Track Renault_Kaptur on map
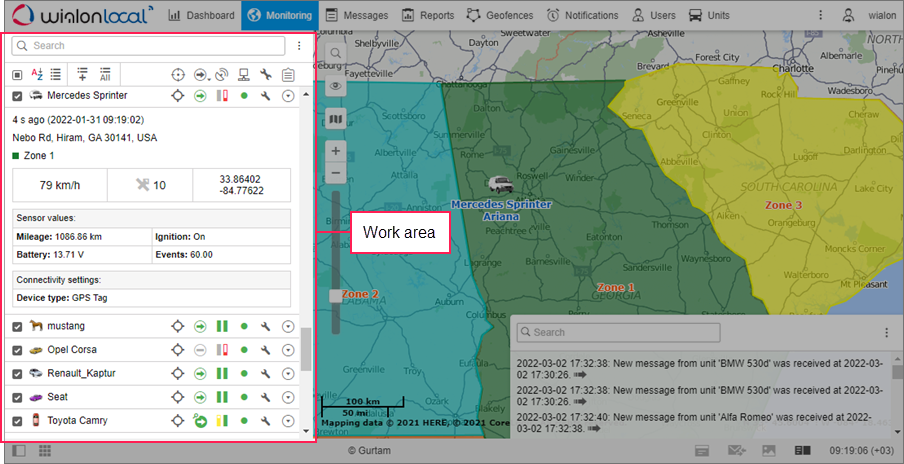This screenshot has width=904, height=464. tap(178, 374)
